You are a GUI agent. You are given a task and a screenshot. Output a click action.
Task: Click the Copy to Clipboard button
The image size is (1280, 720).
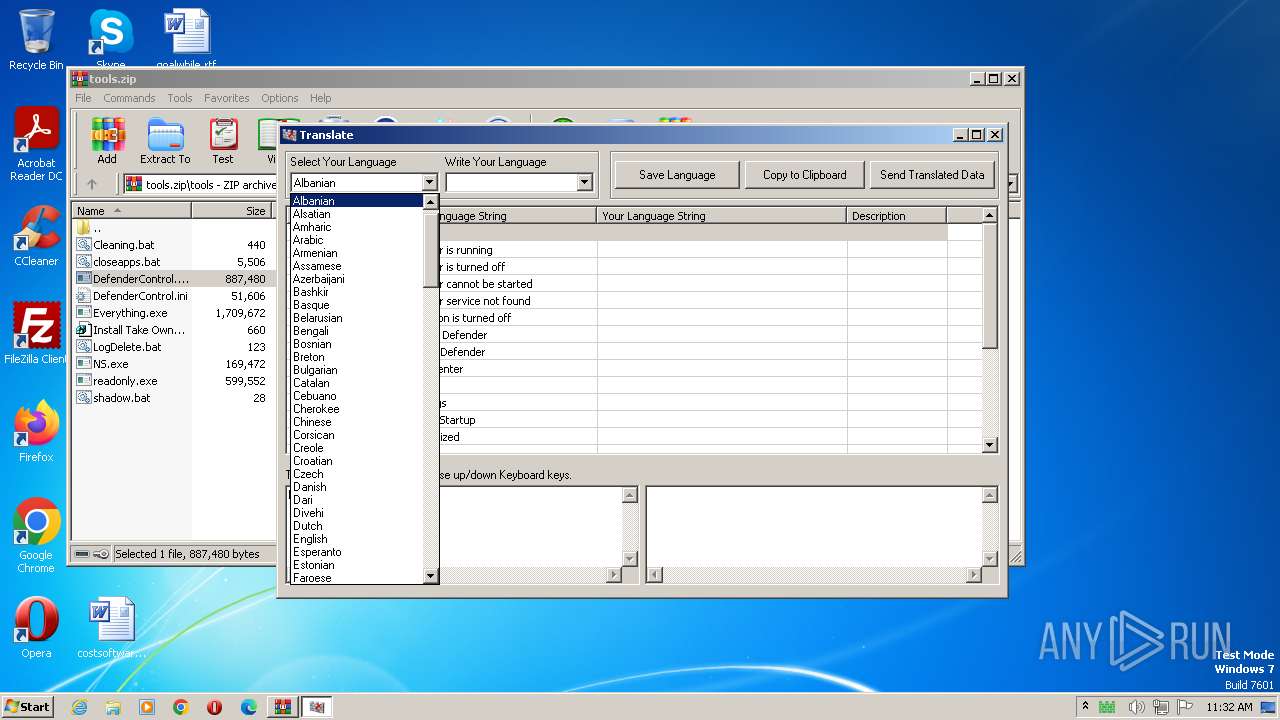click(805, 175)
